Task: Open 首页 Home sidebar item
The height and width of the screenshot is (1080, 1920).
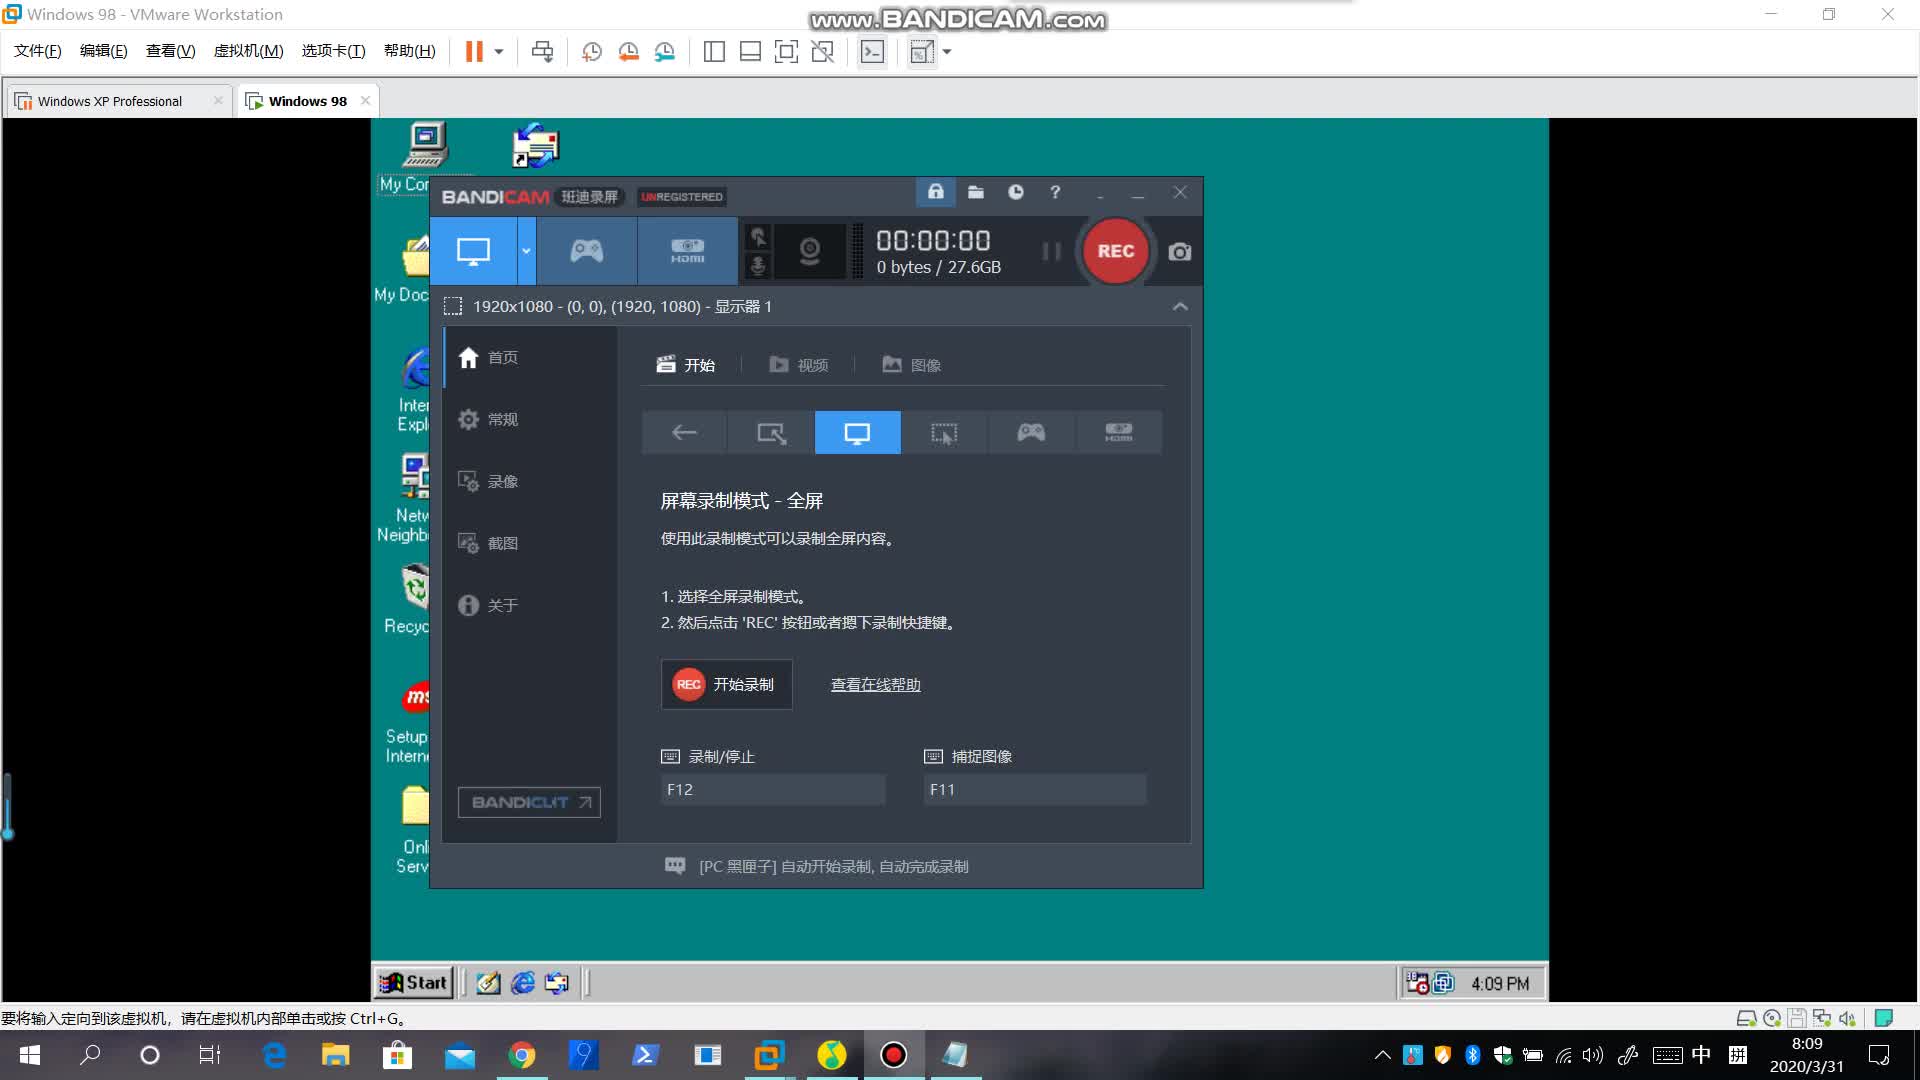Action: pos(530,358)
